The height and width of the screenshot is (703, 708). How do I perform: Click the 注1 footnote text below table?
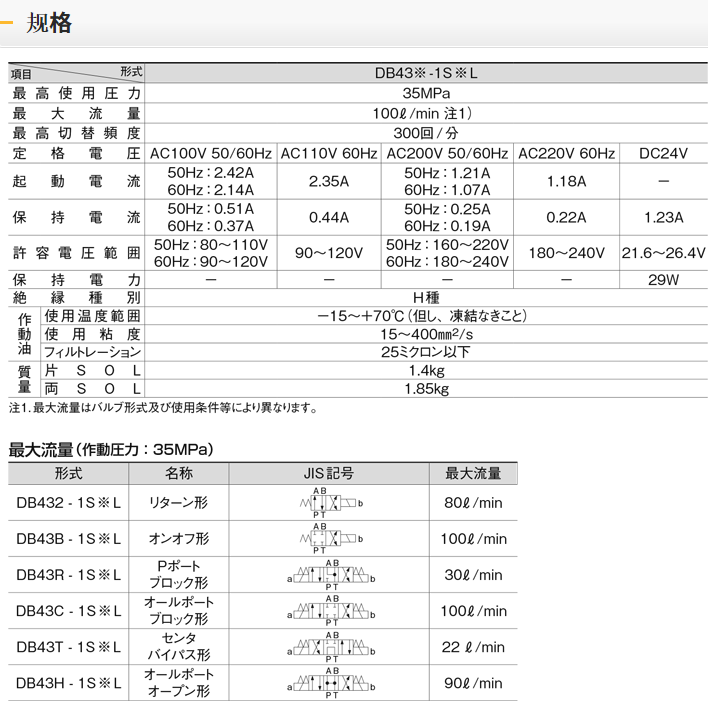coord(163,407)
